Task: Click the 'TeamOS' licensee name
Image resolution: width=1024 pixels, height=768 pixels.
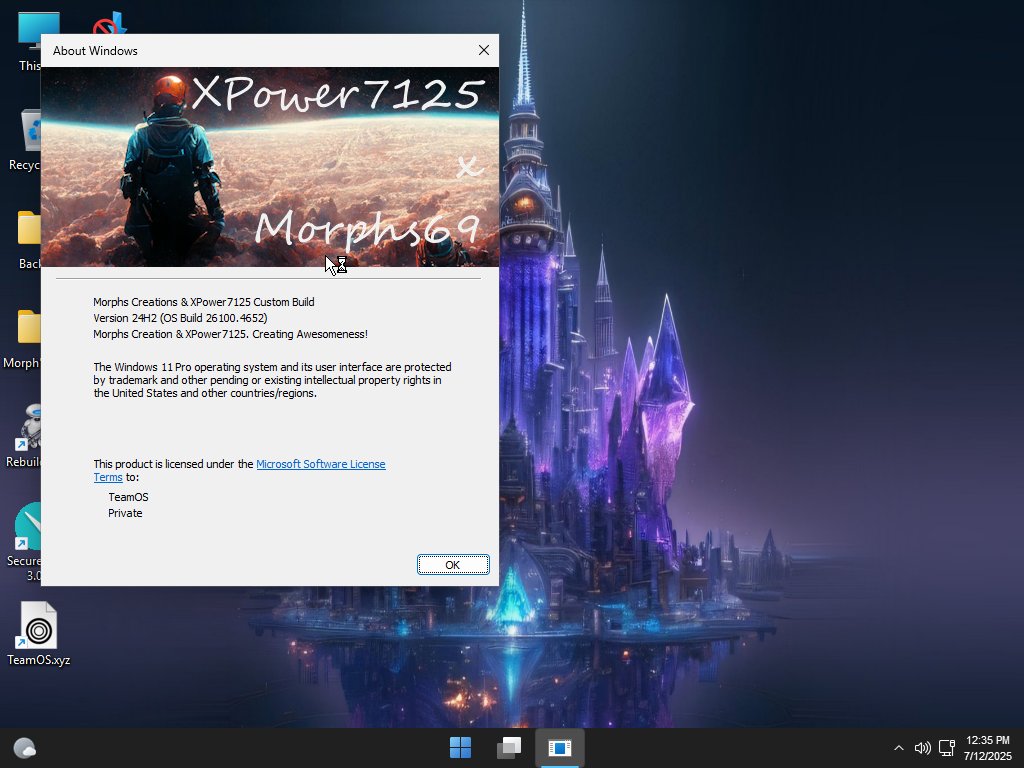Action: coord(128,497)
